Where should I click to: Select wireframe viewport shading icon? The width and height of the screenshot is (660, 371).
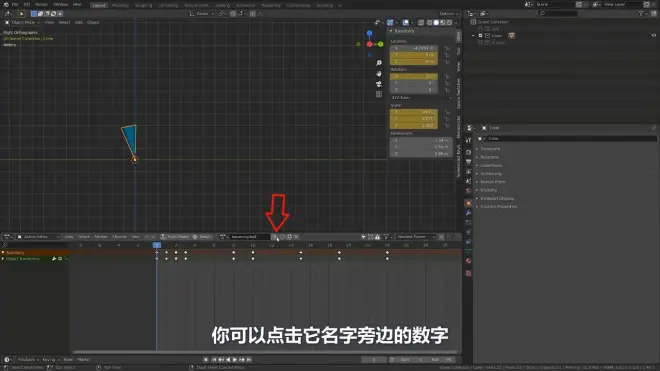click(429, 22)
